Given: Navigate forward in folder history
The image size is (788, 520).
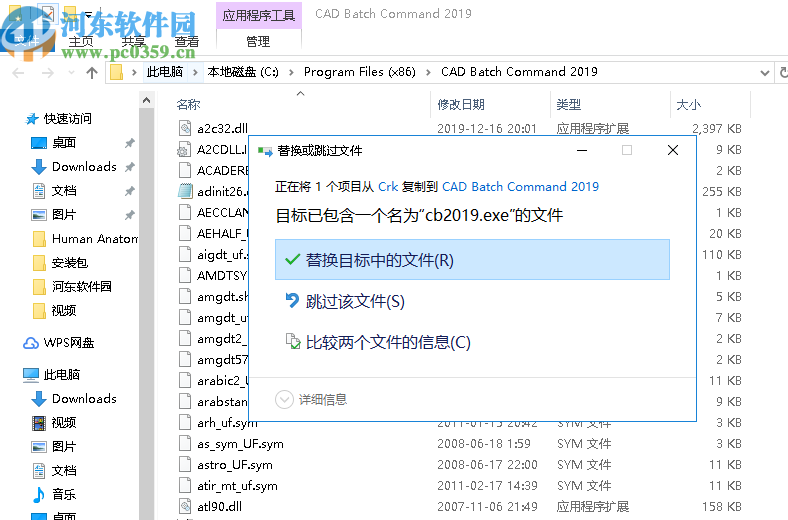Looking at the screenshot, I should point(48,73).
